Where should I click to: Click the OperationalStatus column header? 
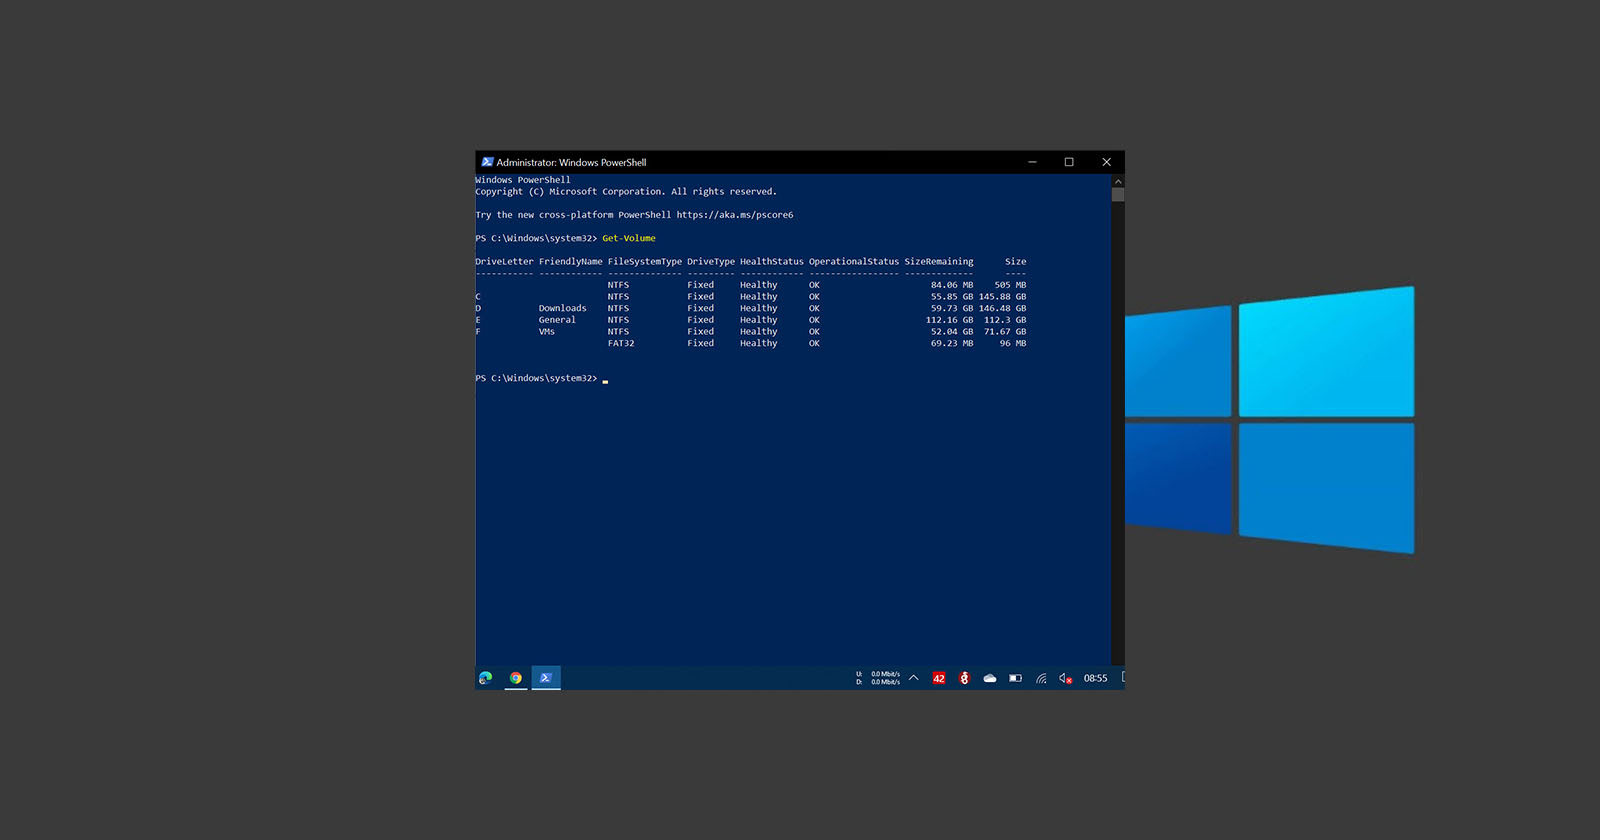coord(854,262)
